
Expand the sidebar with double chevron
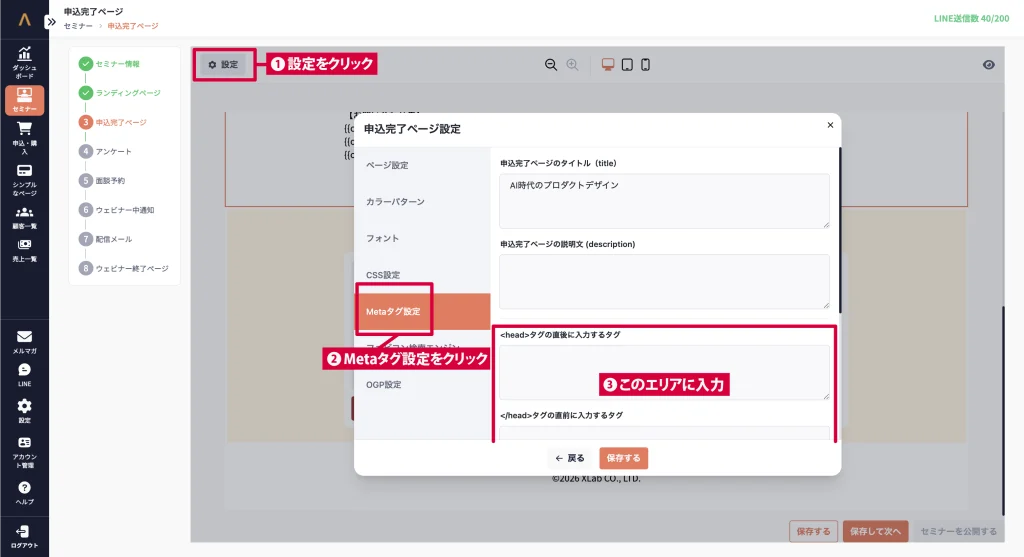pos(52,21)
